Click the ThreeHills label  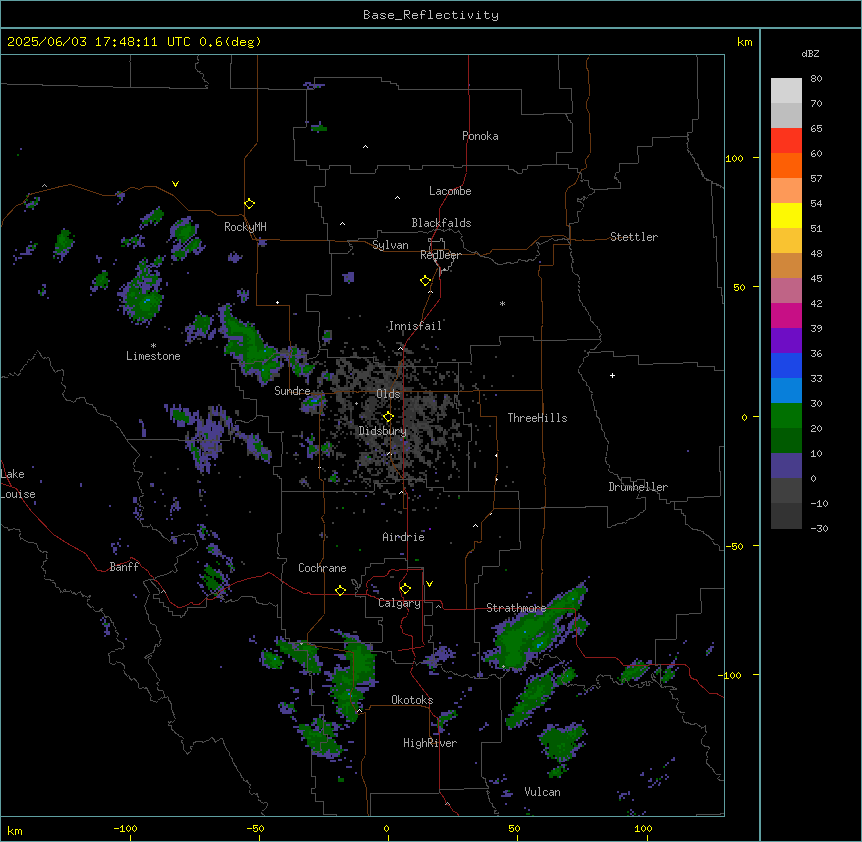538,418
